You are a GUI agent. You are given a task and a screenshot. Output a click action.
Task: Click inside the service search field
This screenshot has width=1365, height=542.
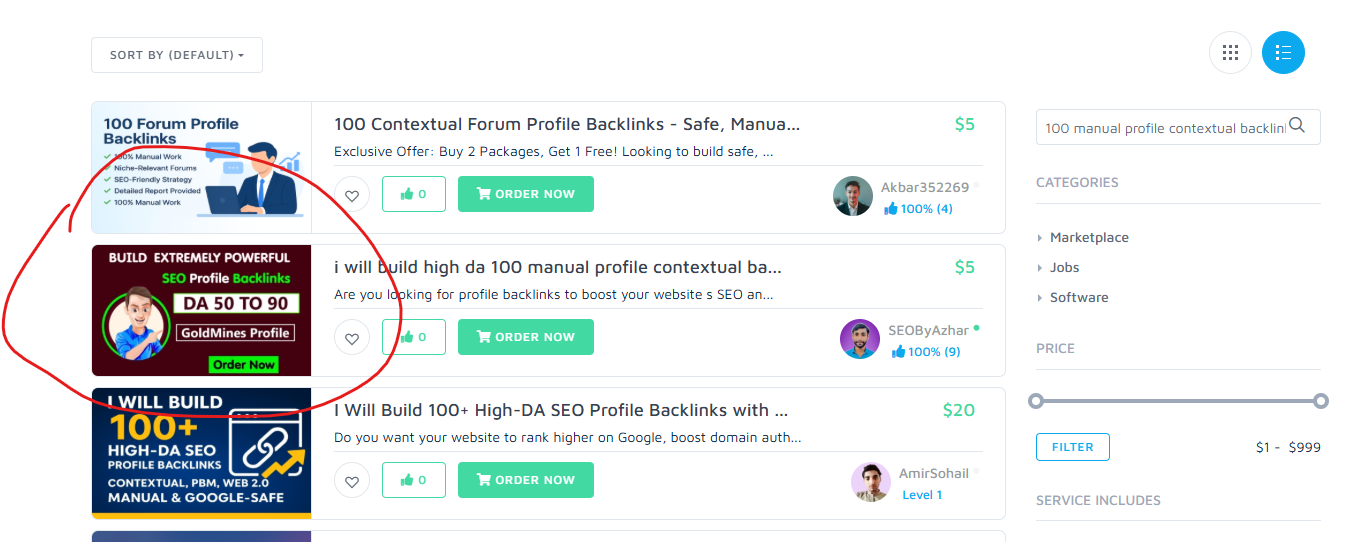(1164, 128)
